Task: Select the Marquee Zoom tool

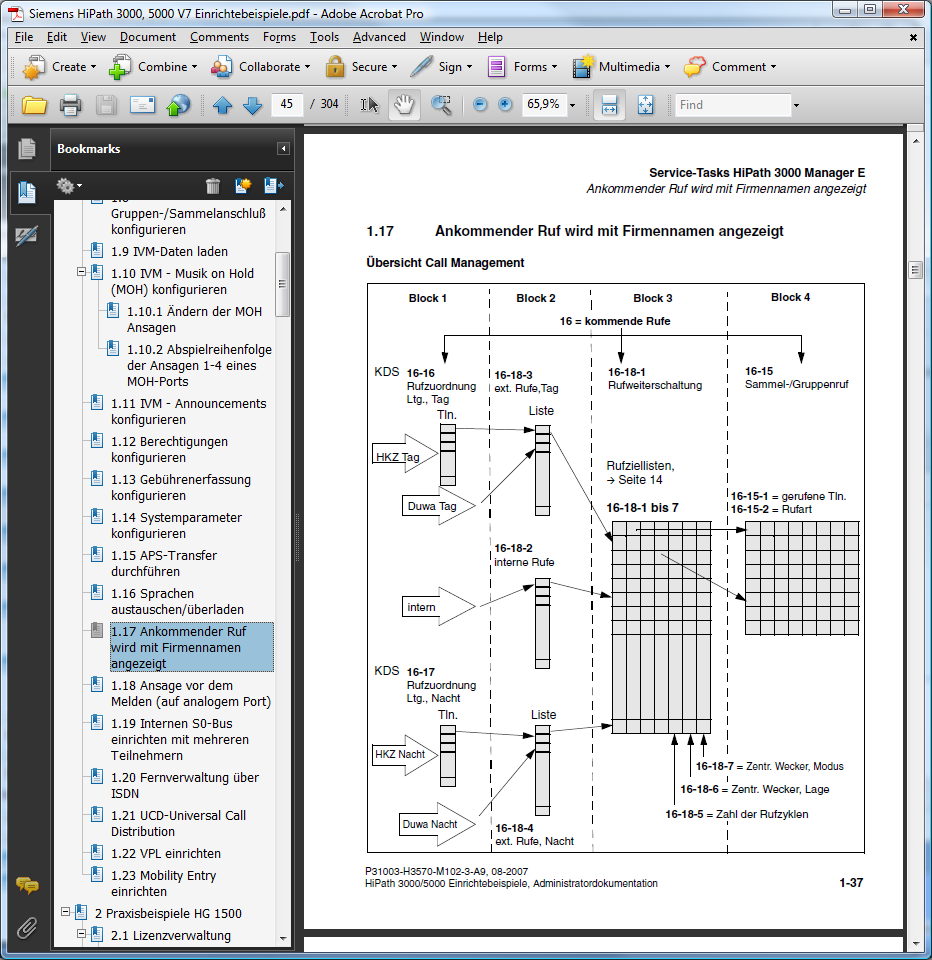Action: (x=441, y=105)
